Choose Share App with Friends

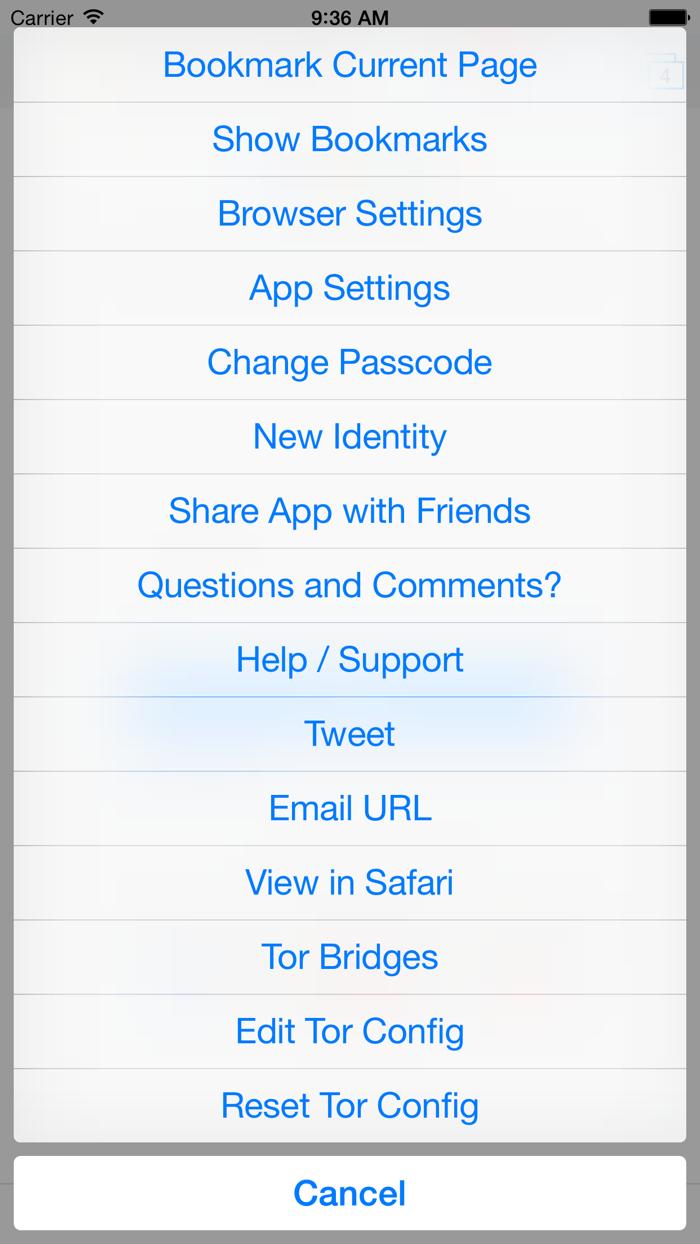(x=350, y=511)
